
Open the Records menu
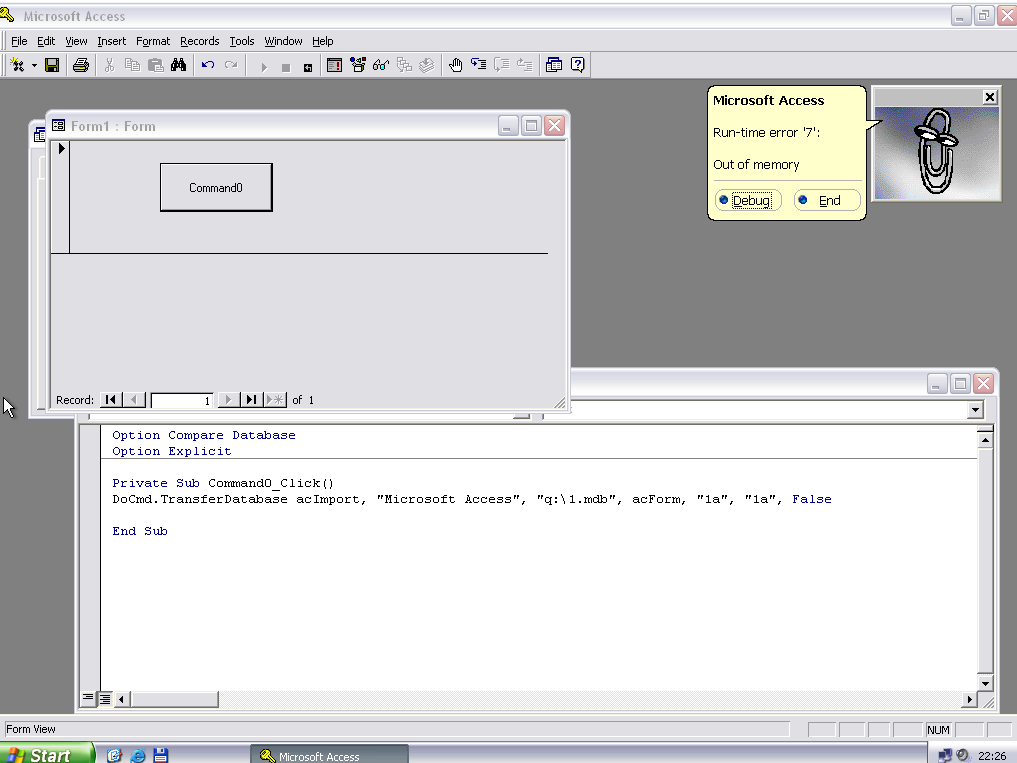point(200,41)
